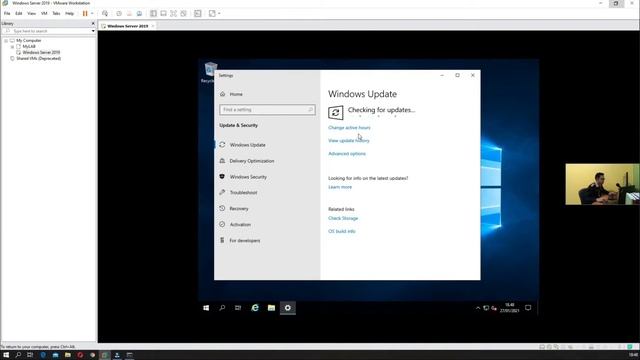Open the guest Start menu
The height and width of the screenshot is (360, 640).
[206, 308]
